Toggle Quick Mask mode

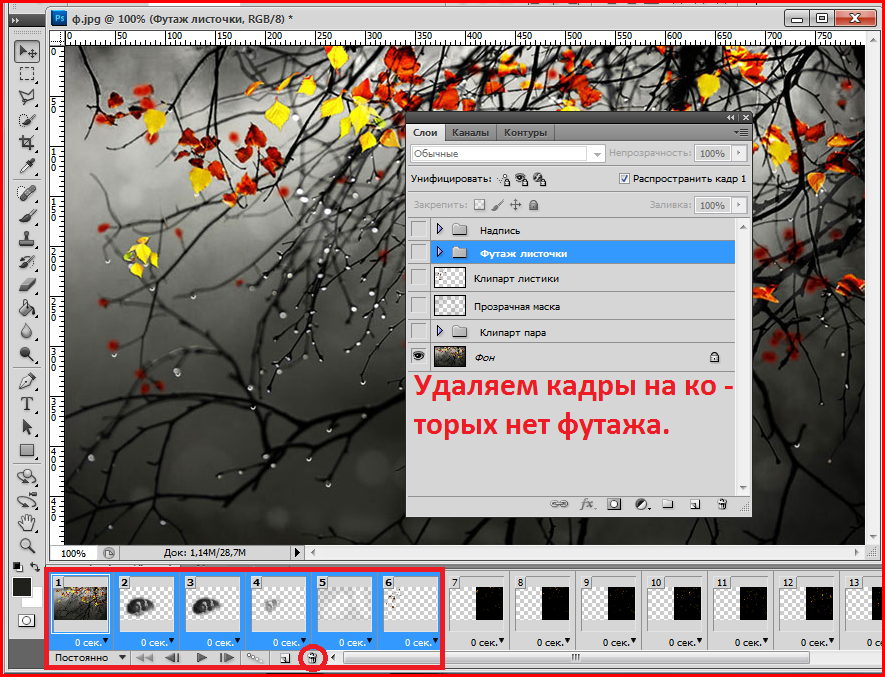[27, 621]
